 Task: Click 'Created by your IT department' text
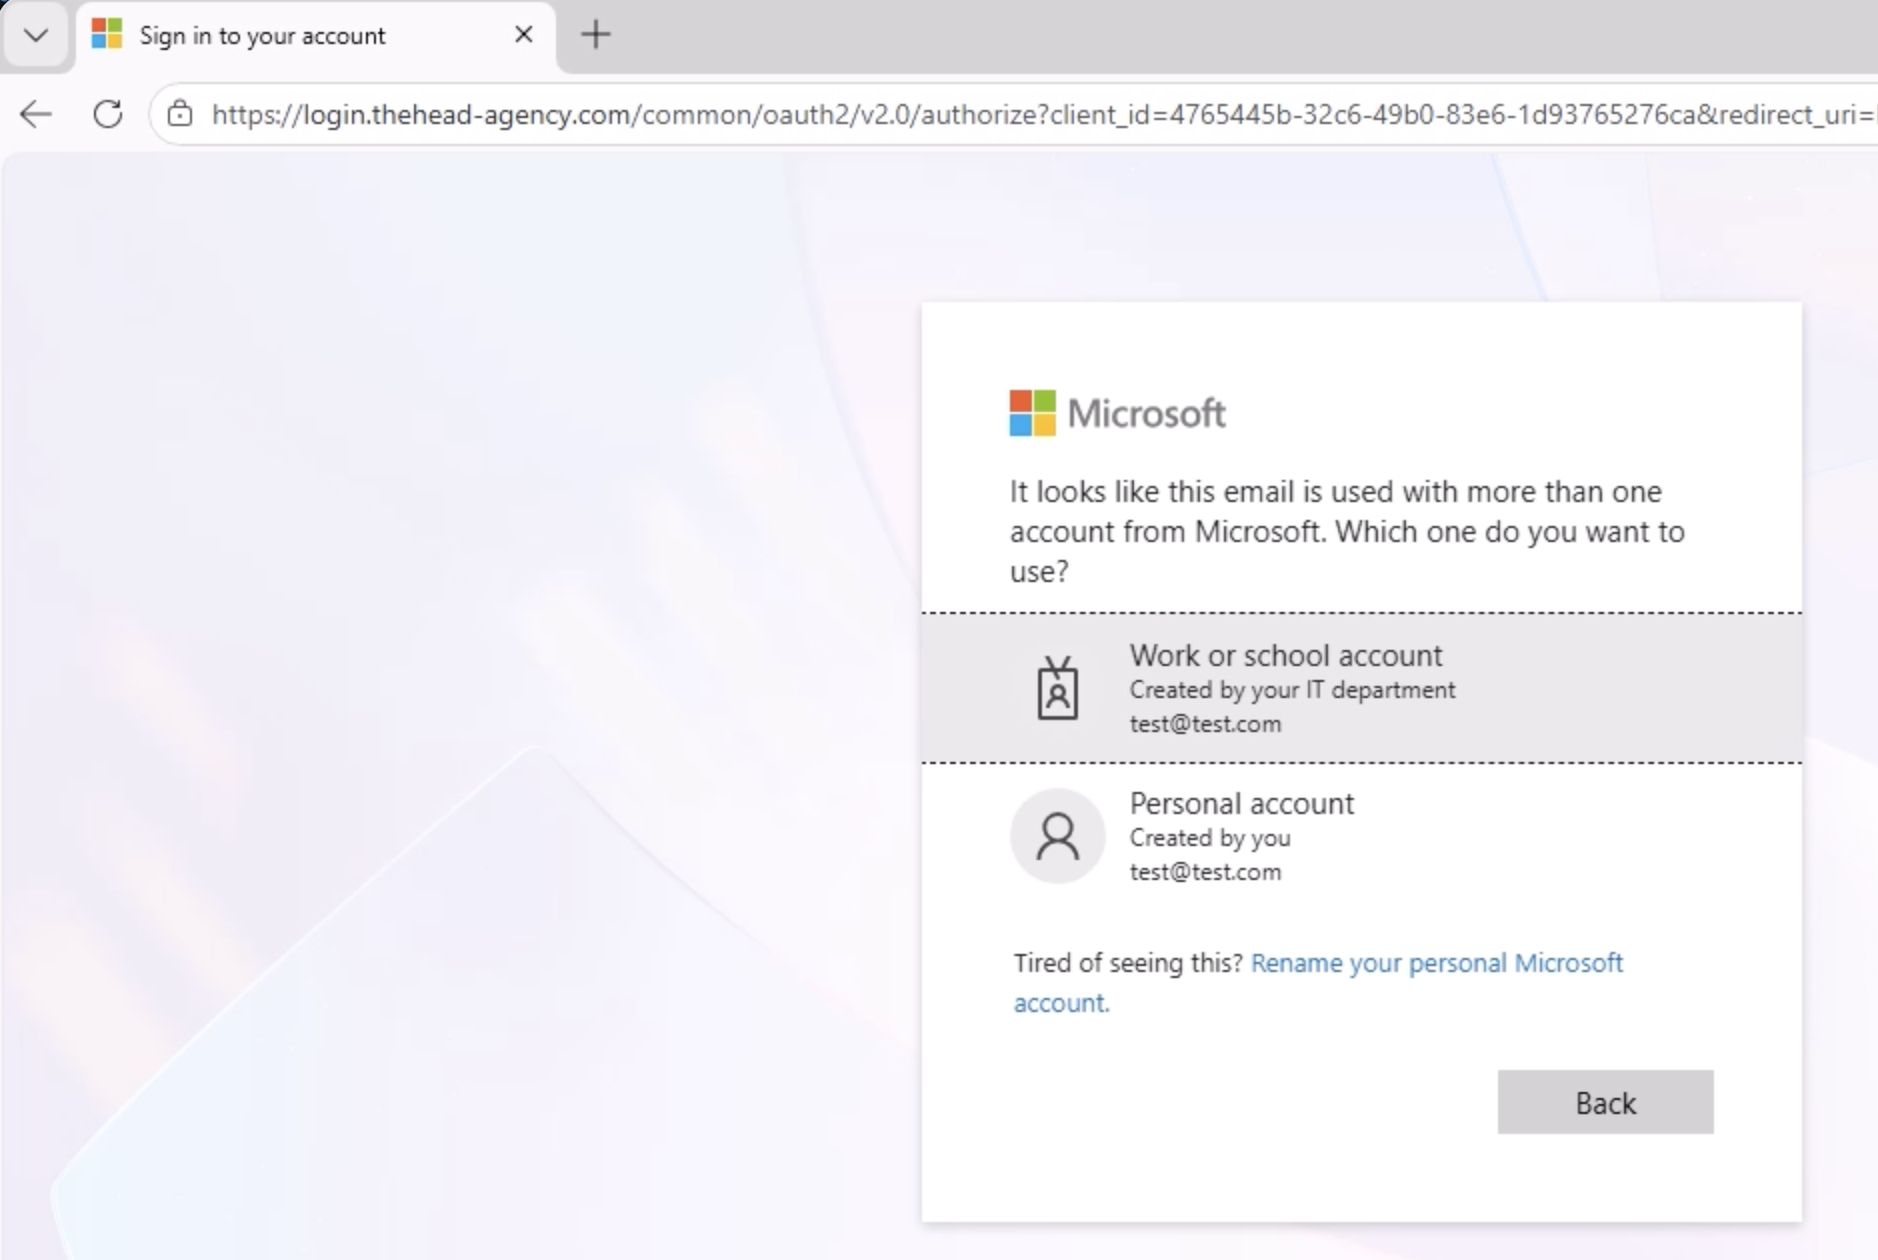(x=1292, y=690)
